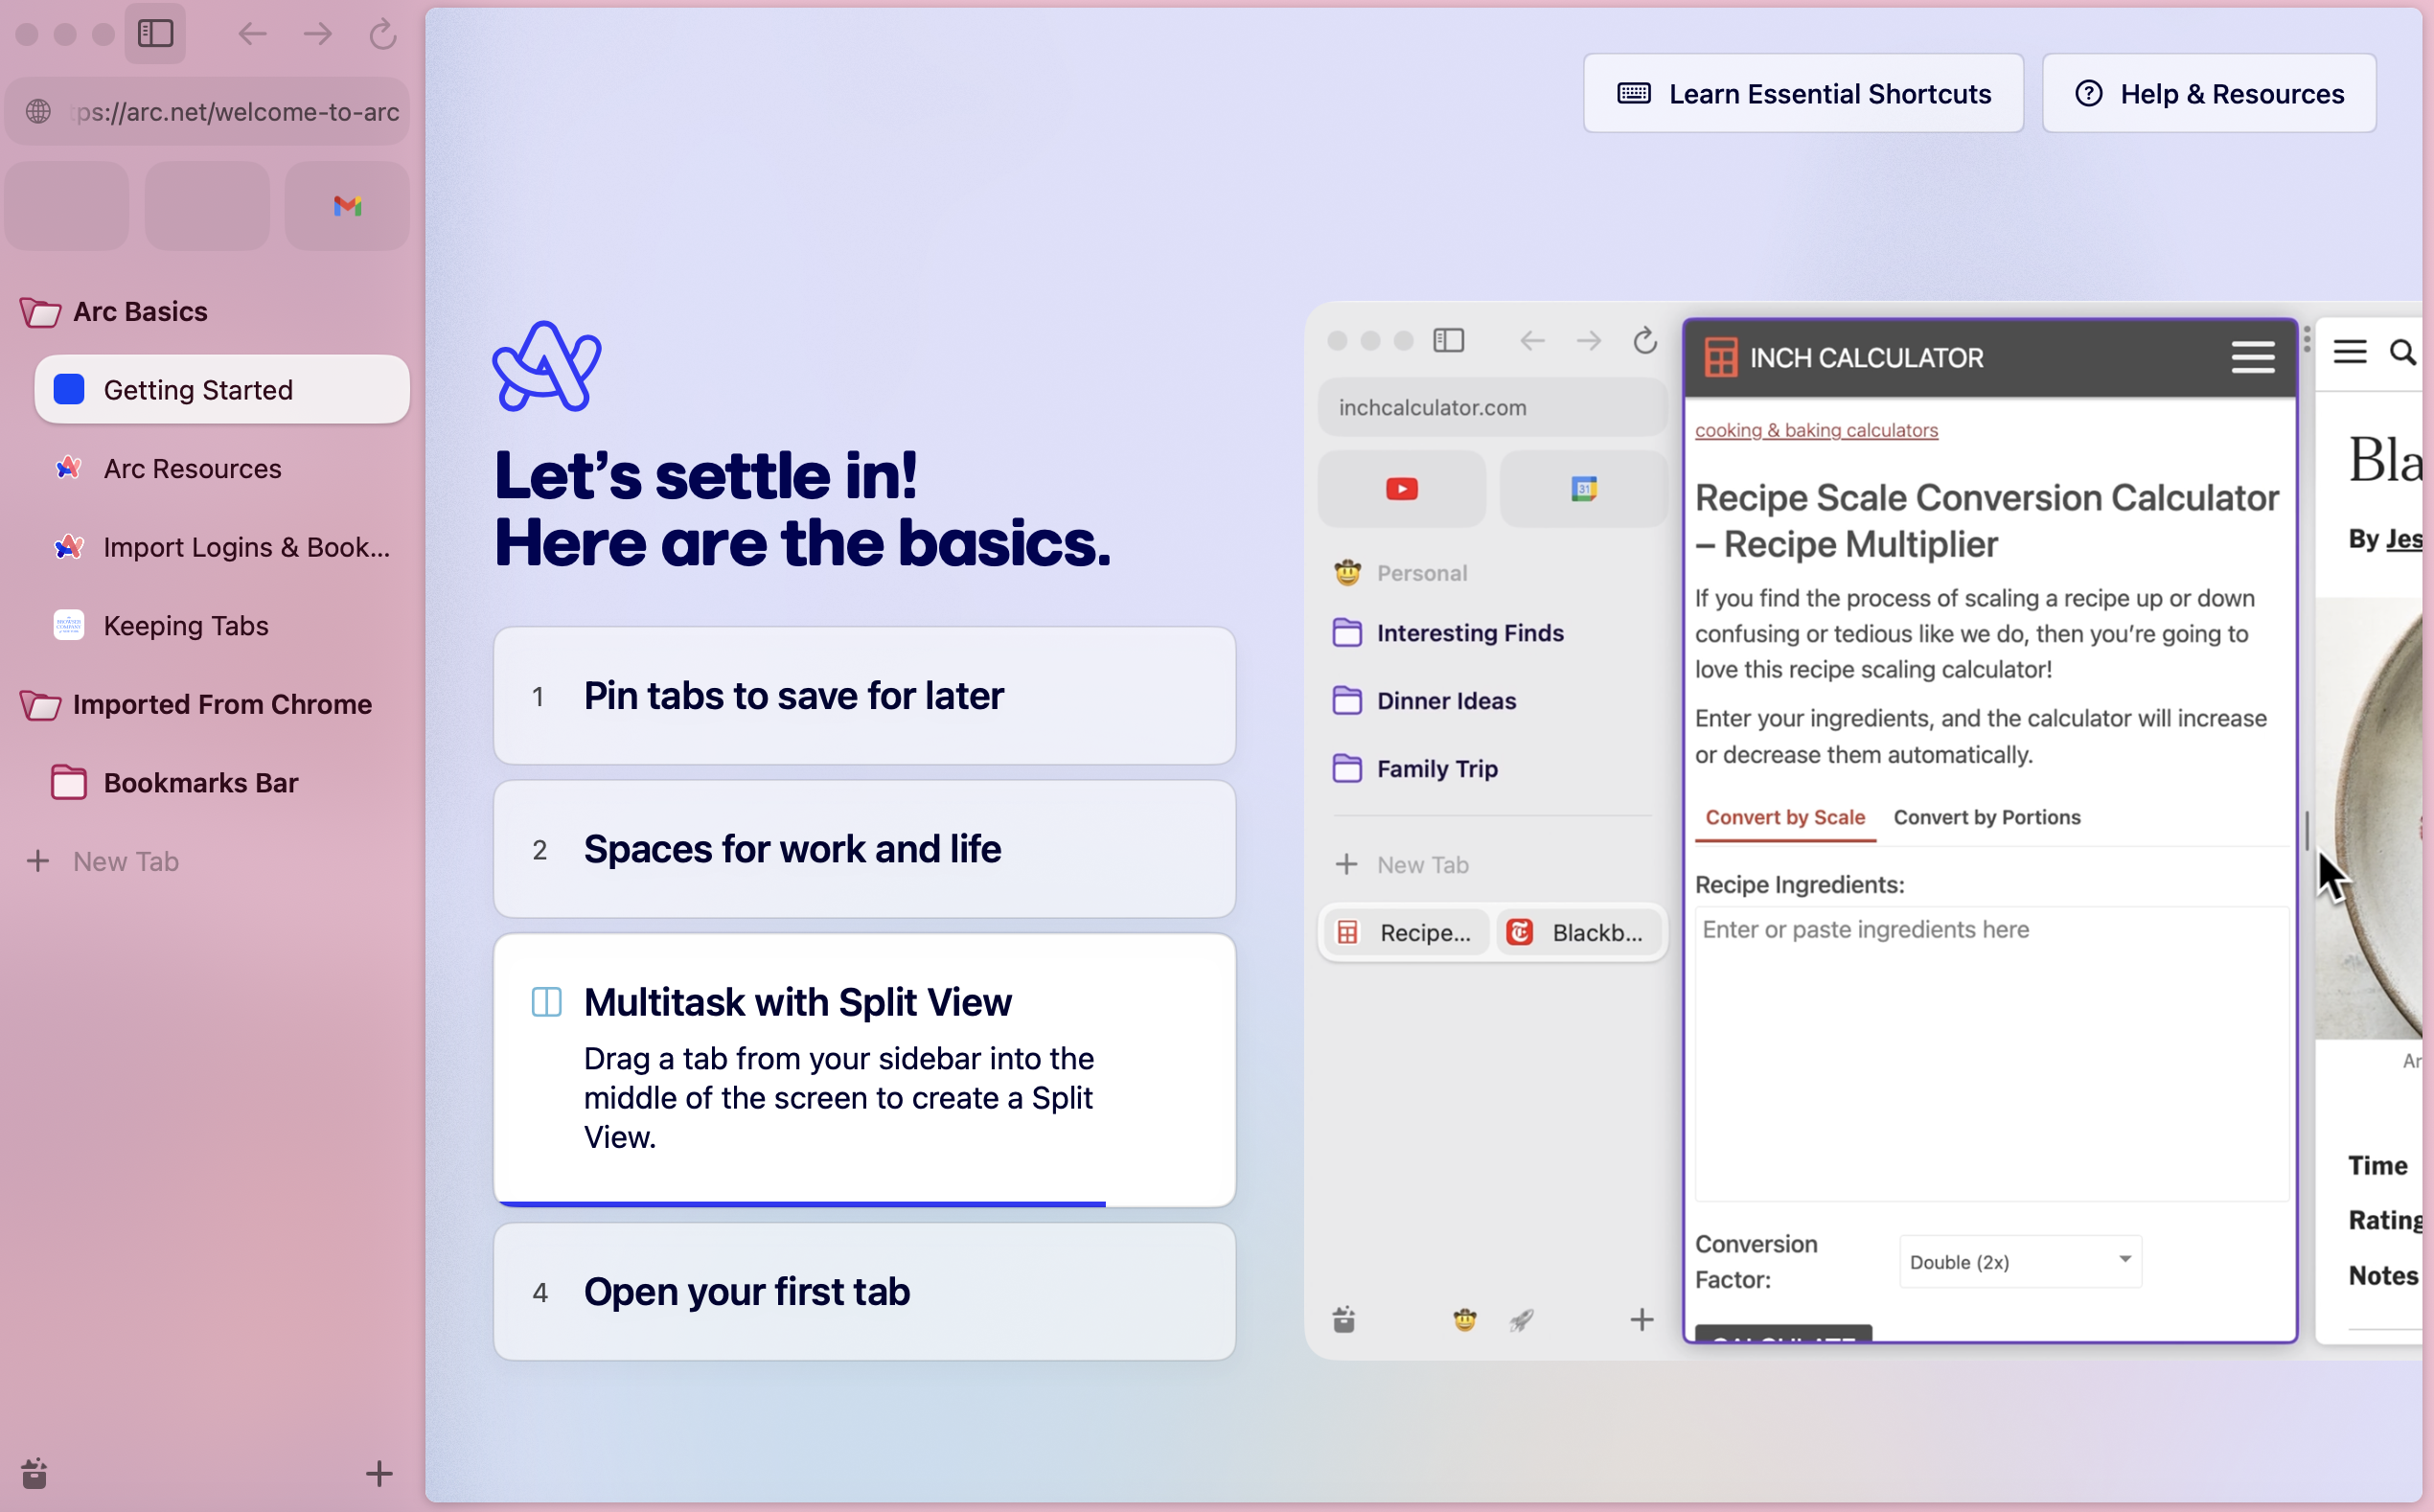Click the YouTube favorite in the demo
This screenshot has width=2434, height=1512.
click(1401, 489)
